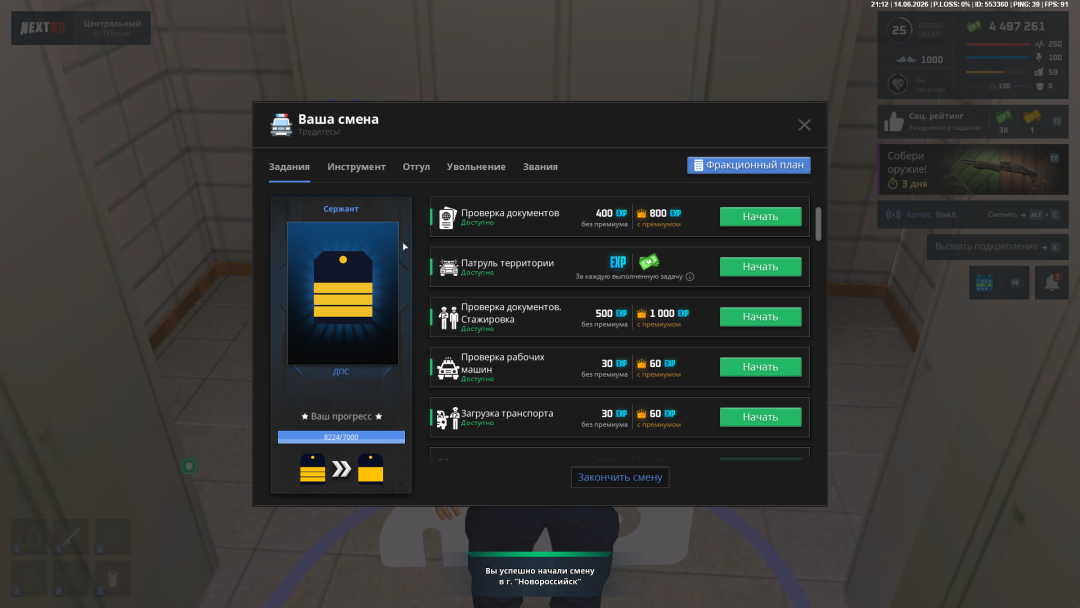Start Загрузка транспорта task
Image resolution: width=1080 pixels, height=608 pixels.
[760, 417]
